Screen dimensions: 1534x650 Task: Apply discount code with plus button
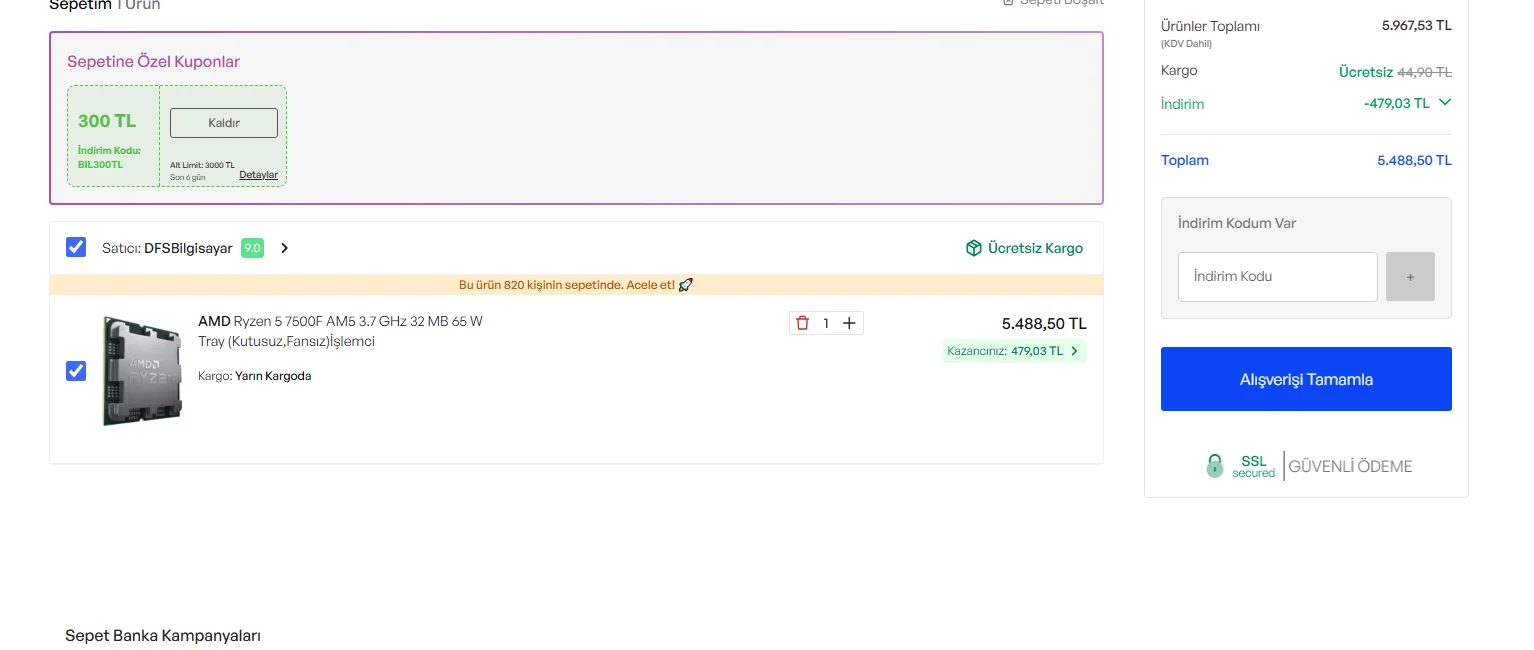click(x=1410, y=277)
